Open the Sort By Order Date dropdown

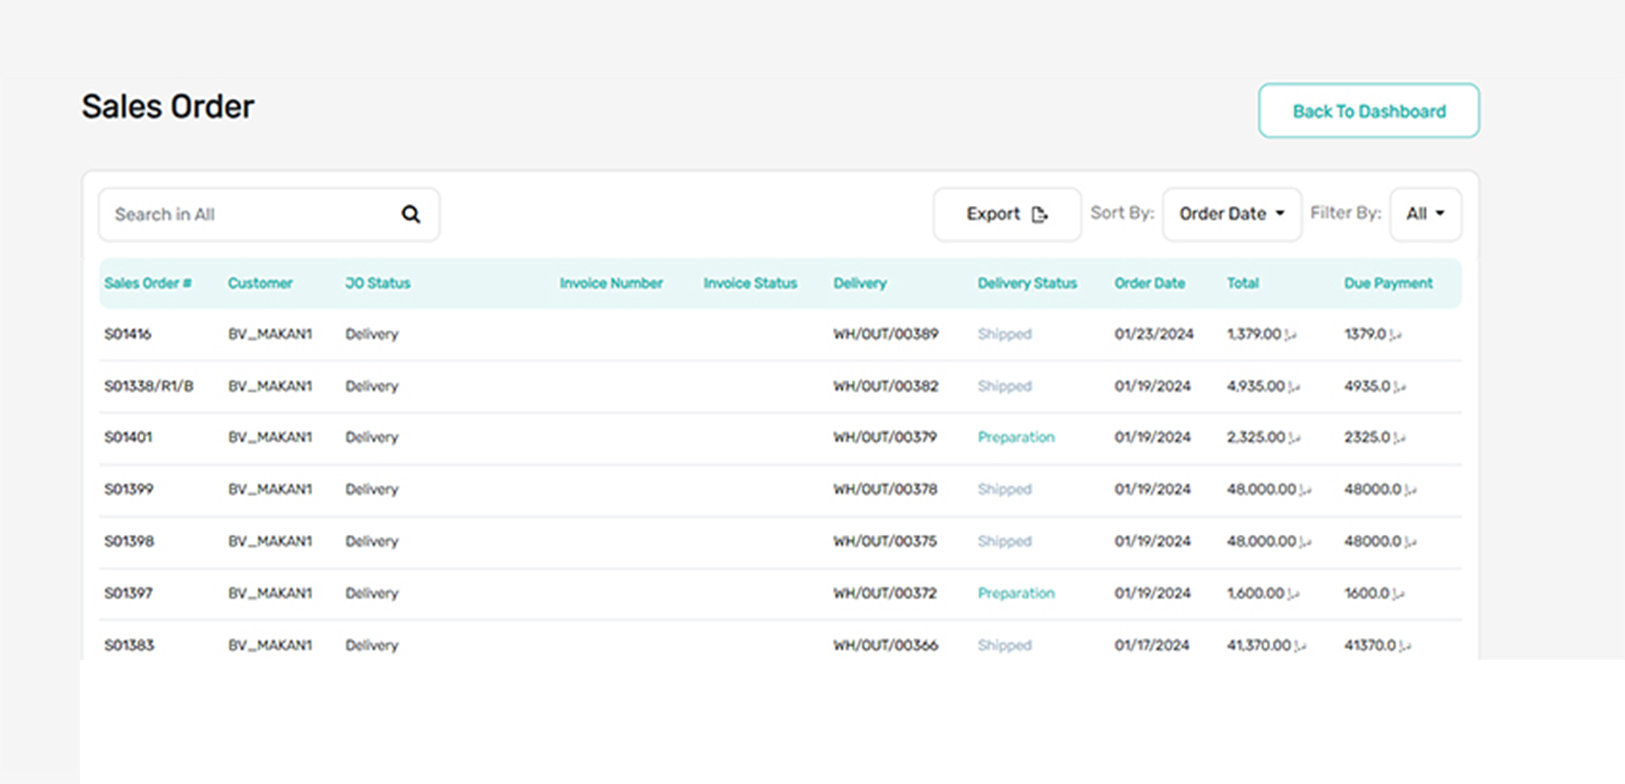(1232, 214)
